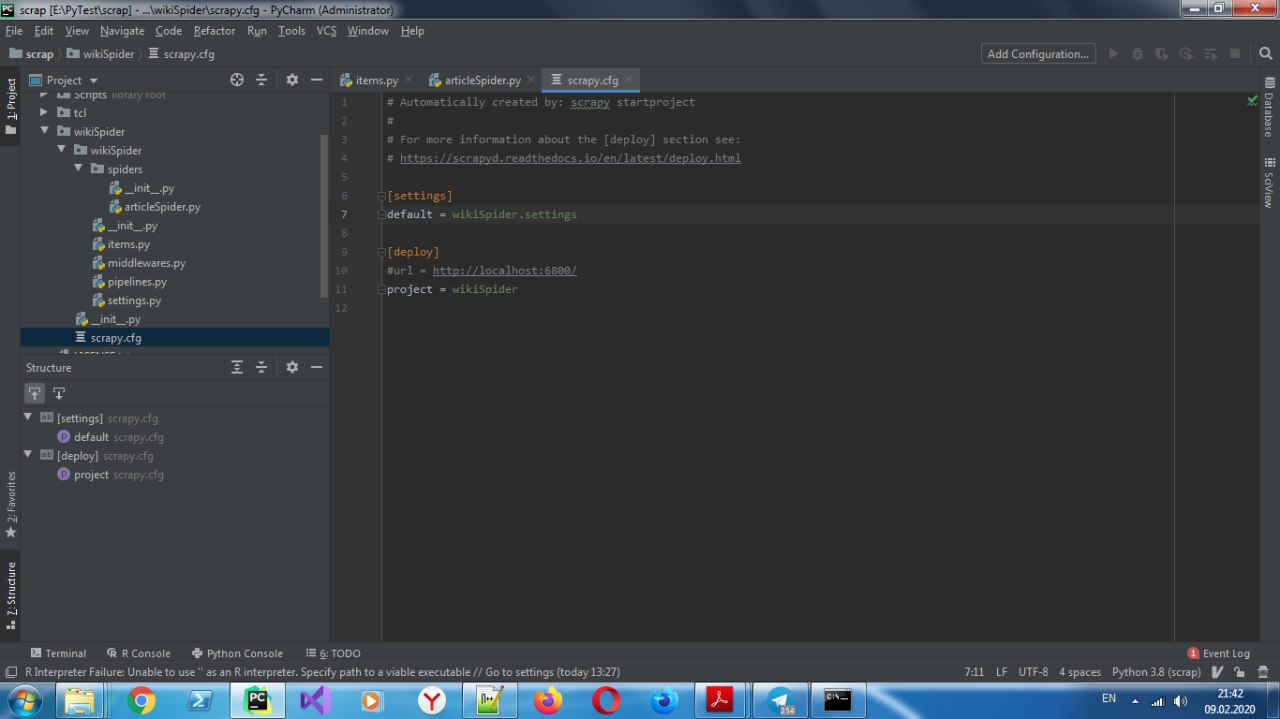
Task: Select settings.py in project tree
Action: click(134, 301)
